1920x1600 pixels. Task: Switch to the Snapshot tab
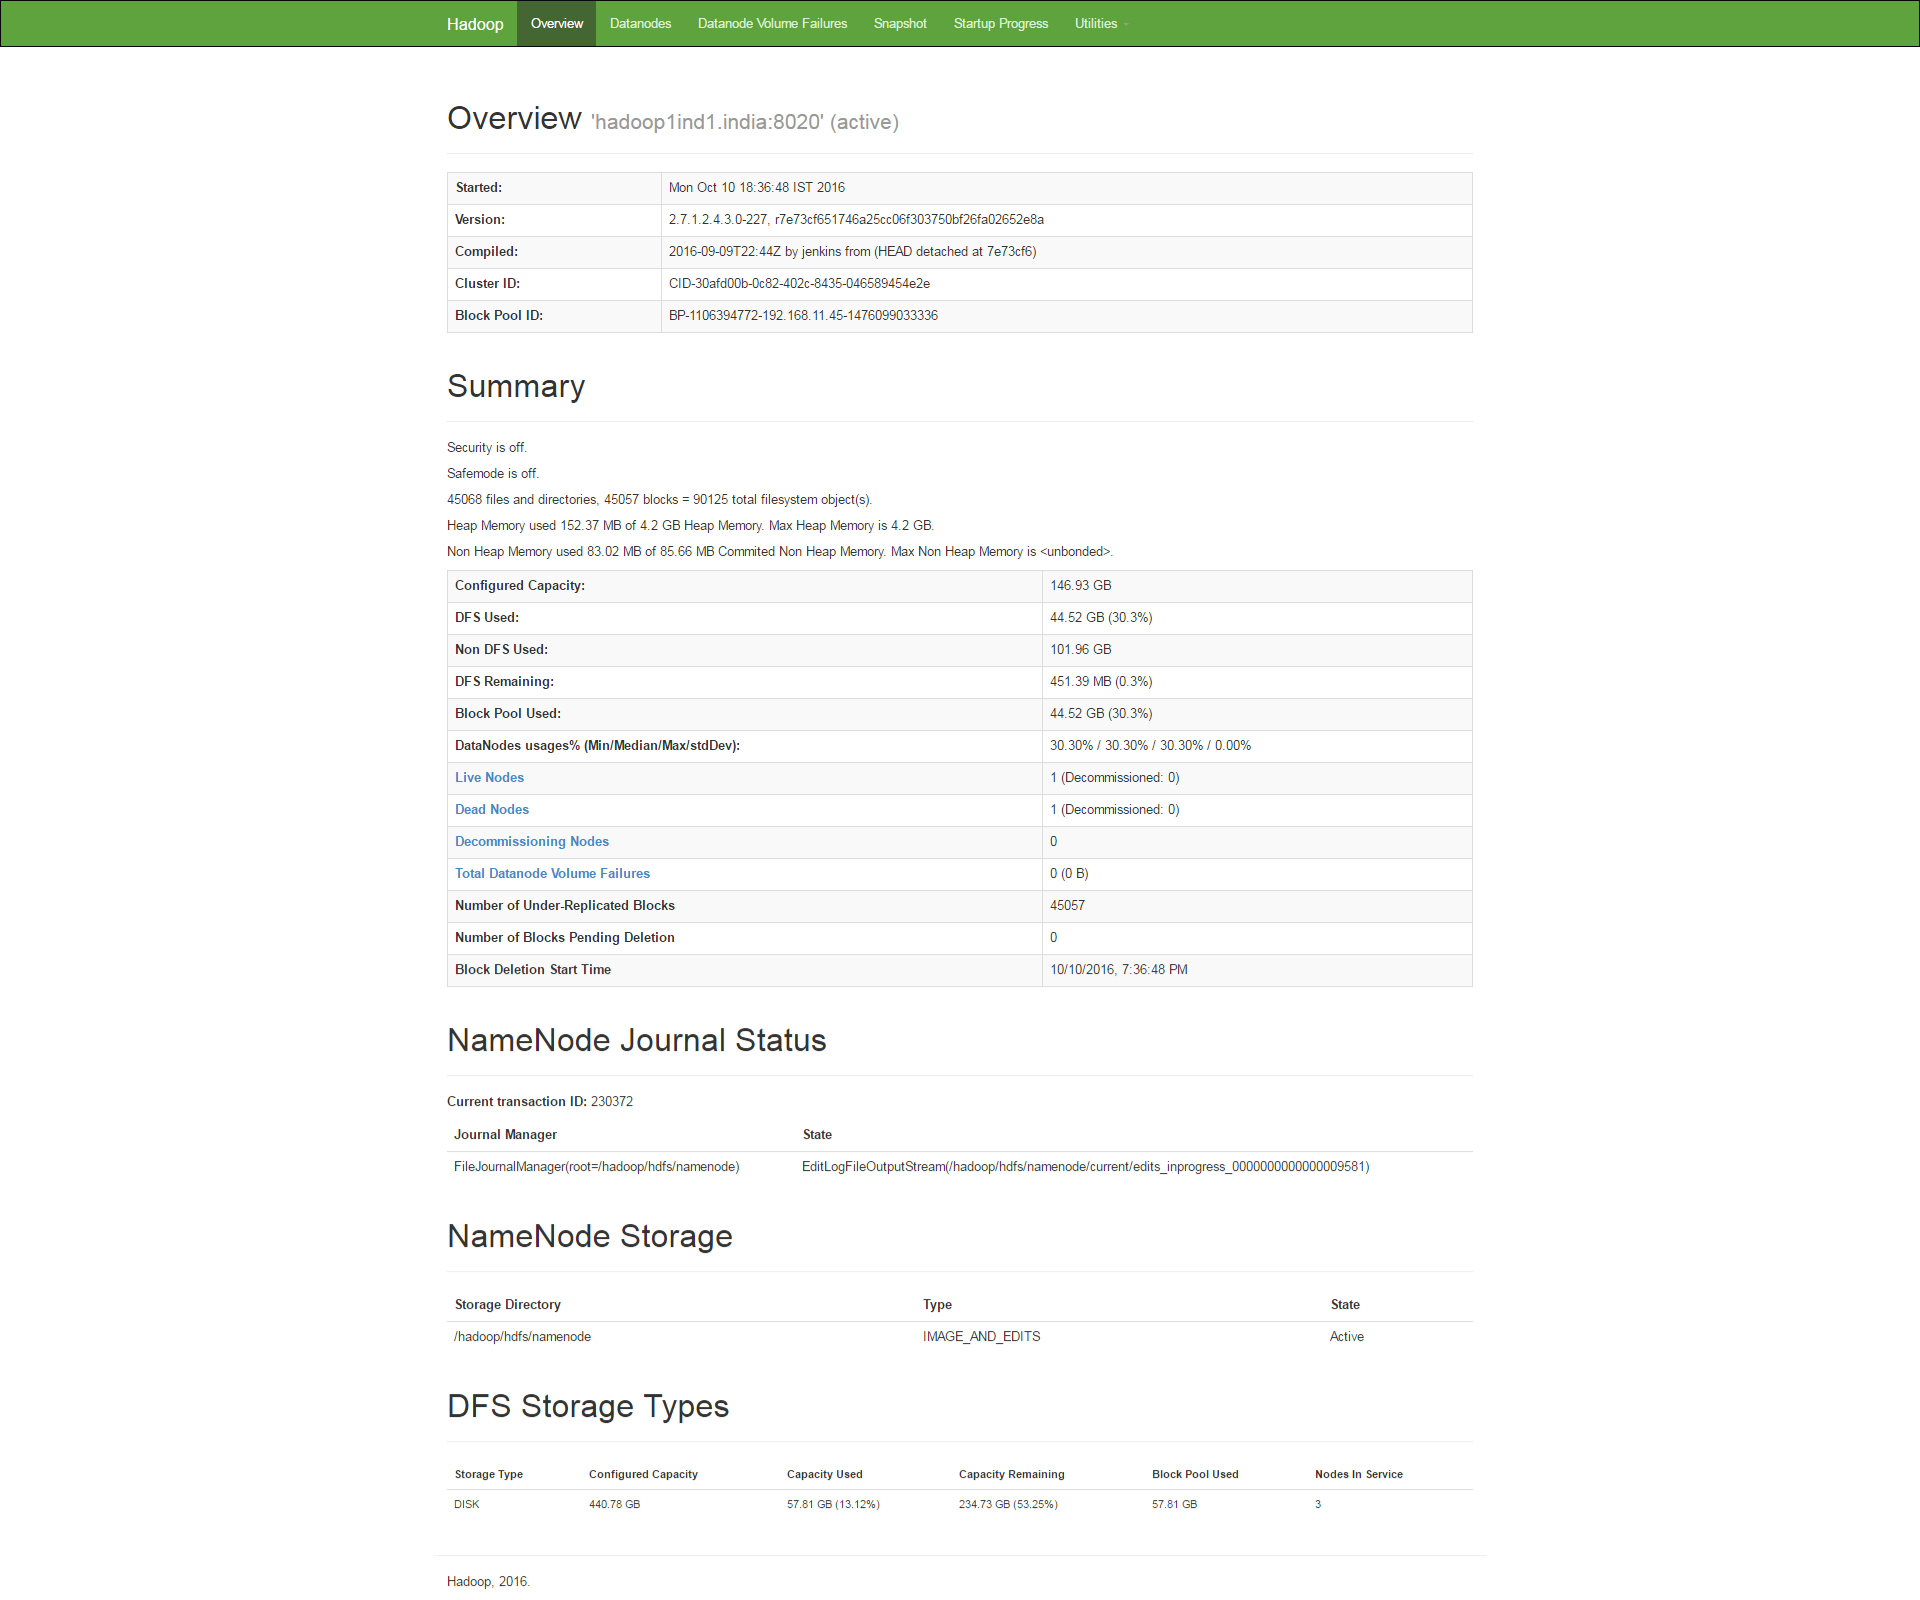900,24
